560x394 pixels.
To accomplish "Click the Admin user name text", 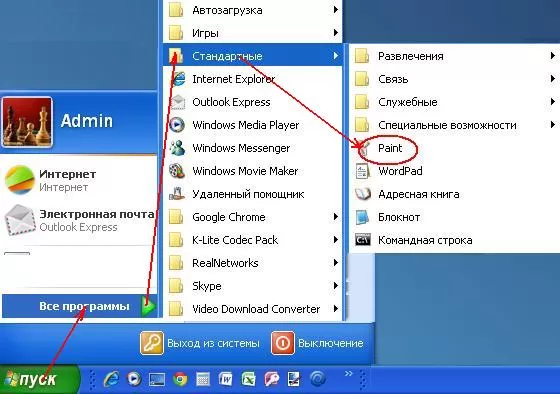I will point(87,121).
